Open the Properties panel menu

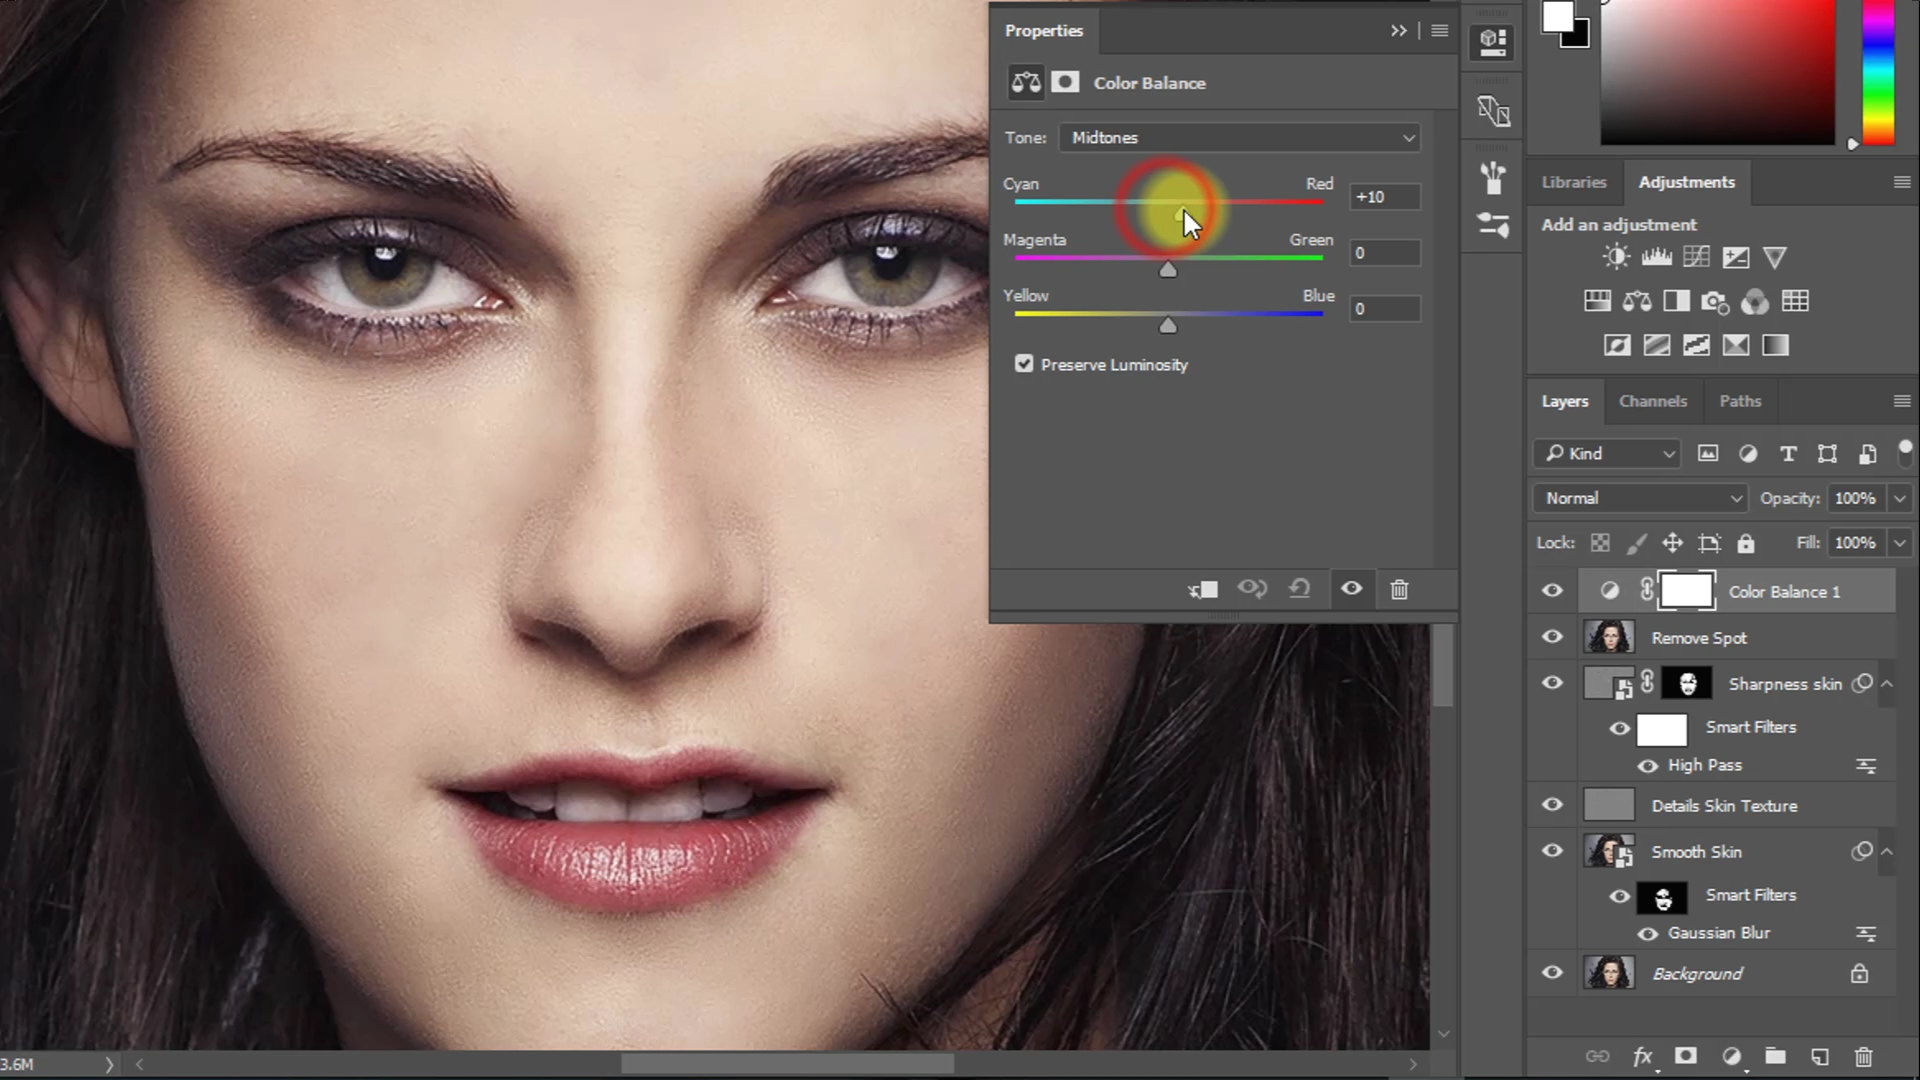(1439, 31)
